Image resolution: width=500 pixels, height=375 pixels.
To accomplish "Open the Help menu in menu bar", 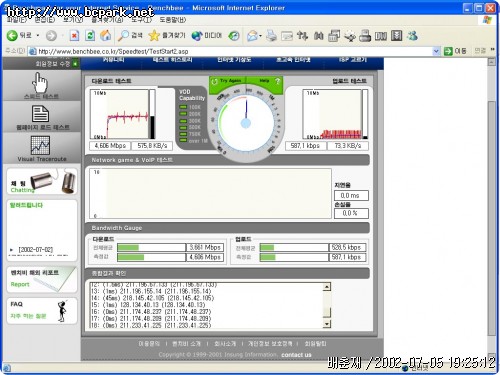I will point(172,20).
